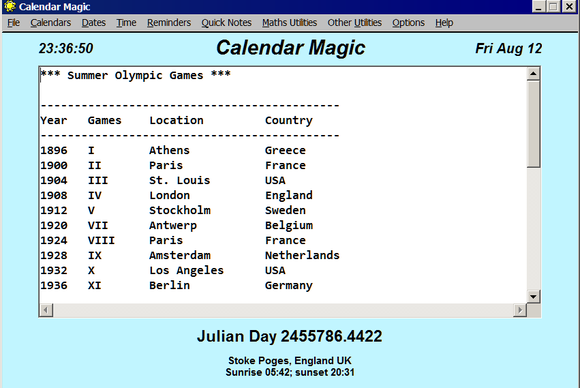Click the clock time 23:36:50
580x388 pixels.
coord(66,48)
